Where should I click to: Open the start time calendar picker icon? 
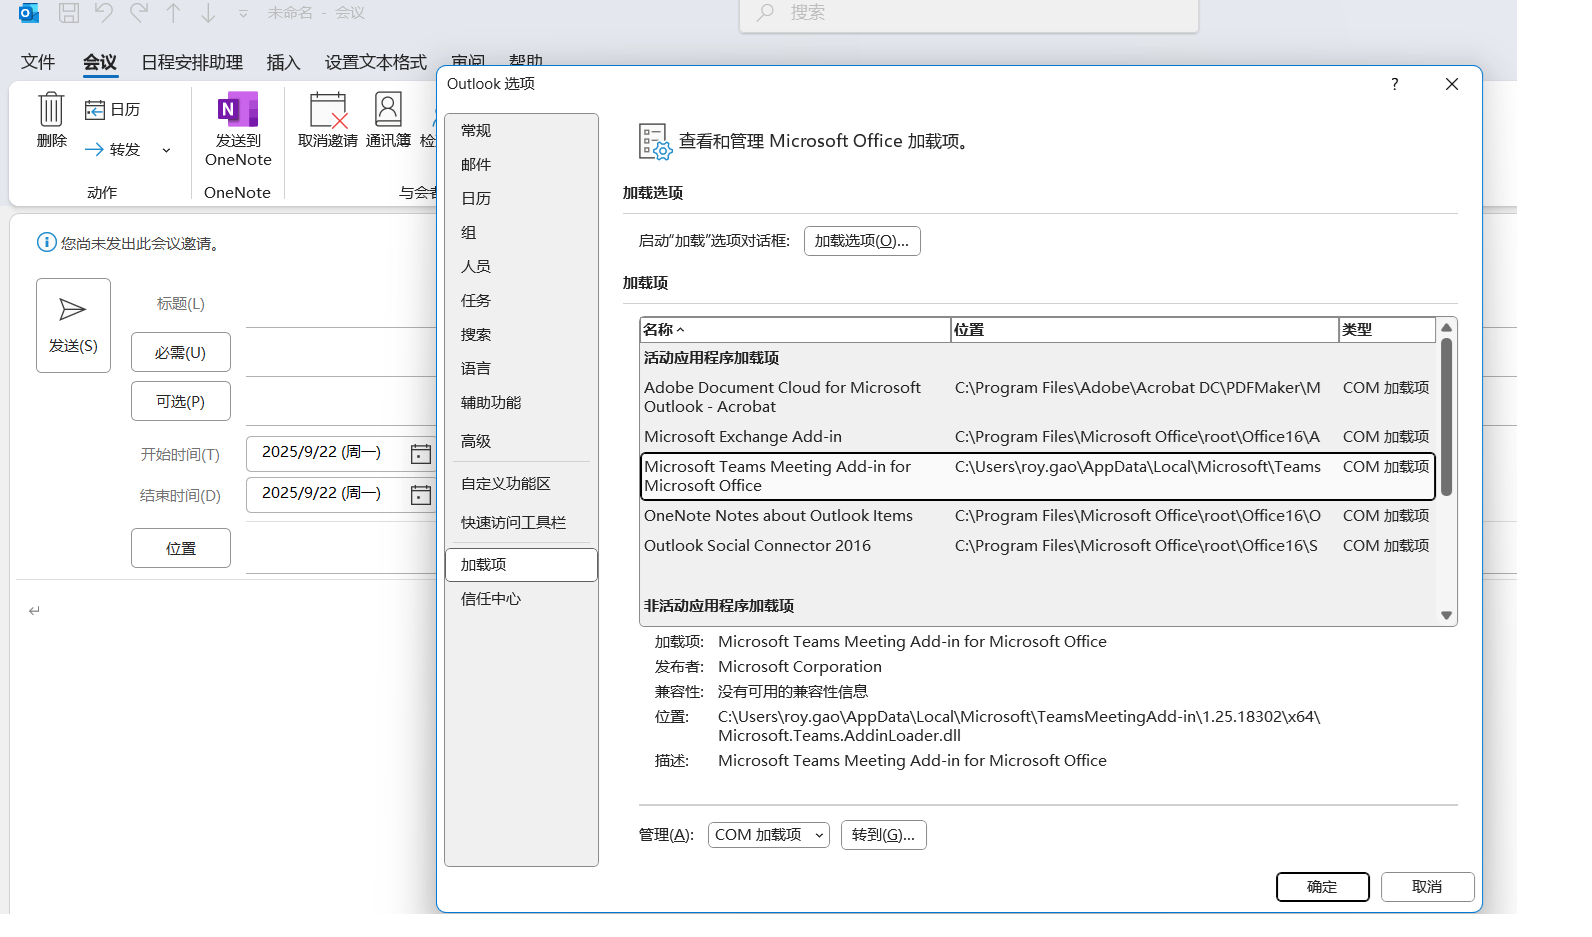[421, 454]
